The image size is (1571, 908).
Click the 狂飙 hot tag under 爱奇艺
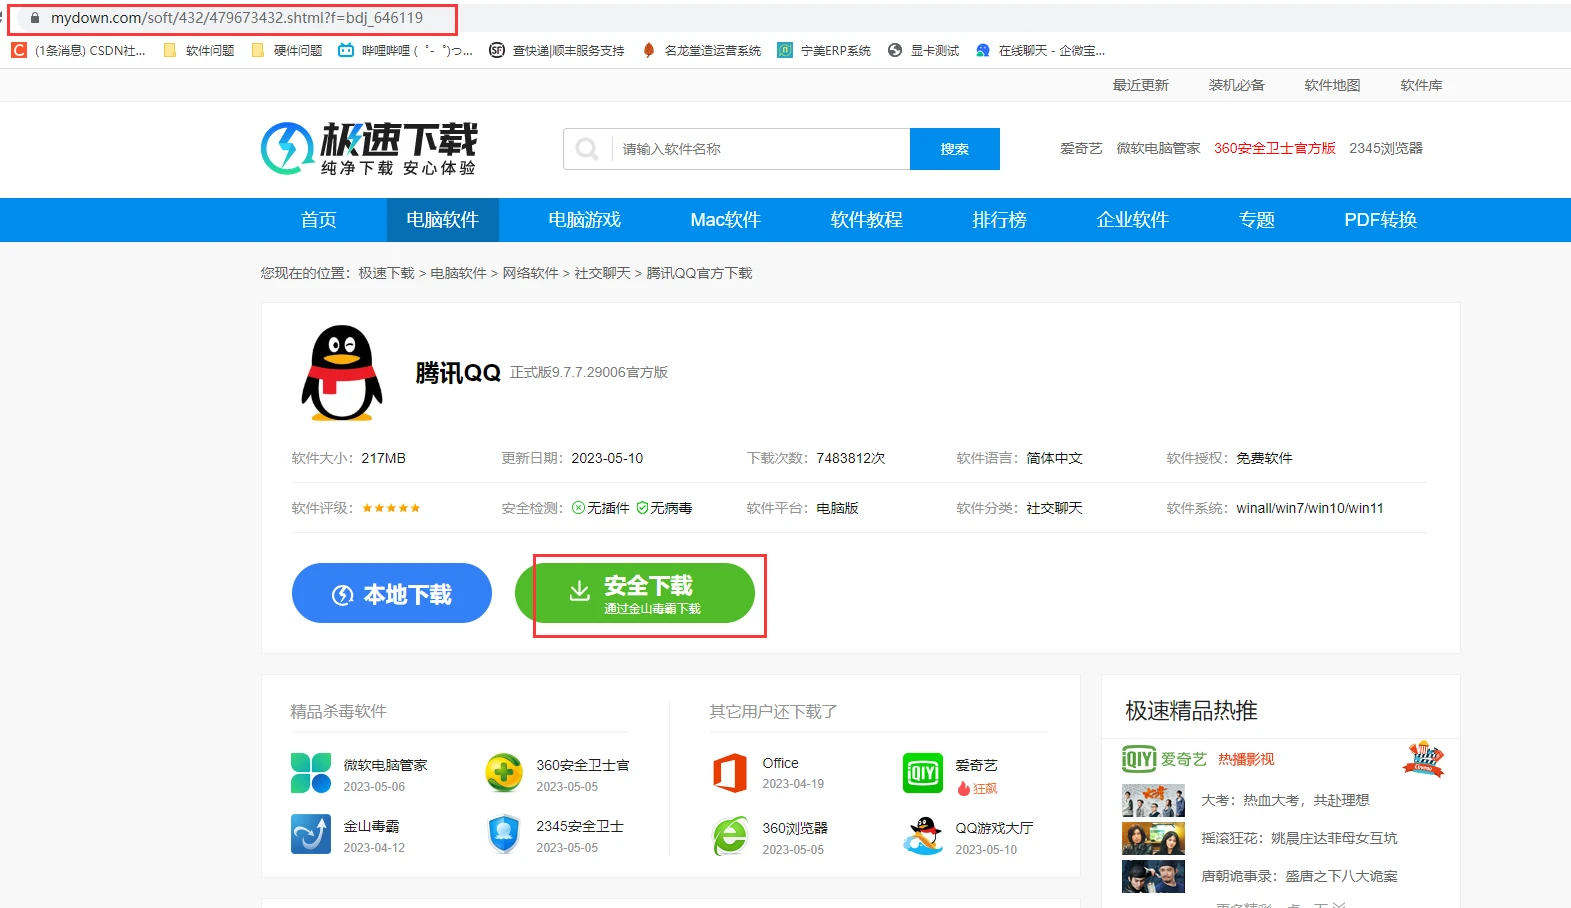coord(978,788)
